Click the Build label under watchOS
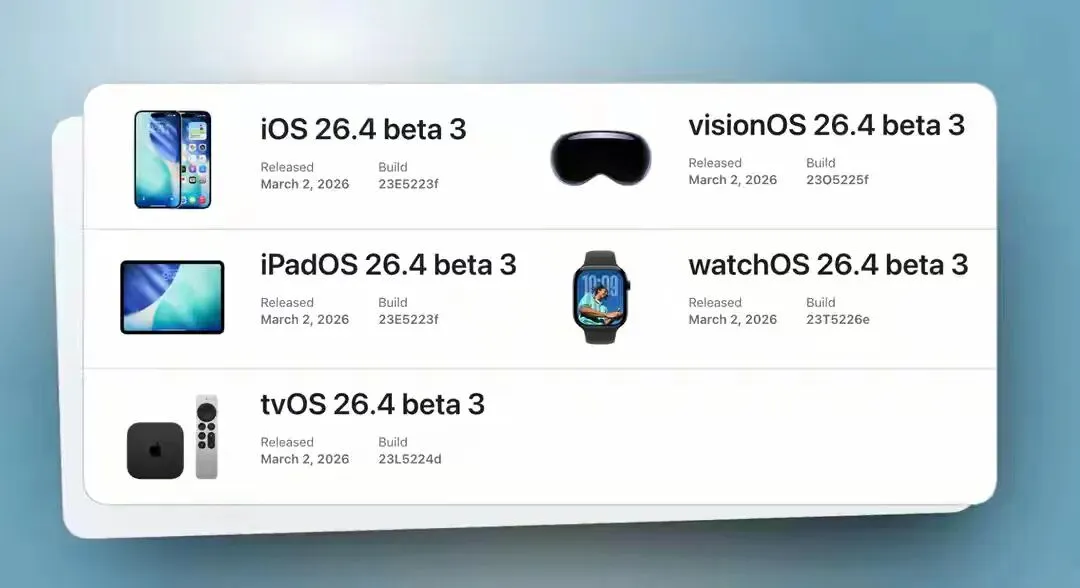This screenshot has width=1080, height=588. 821,303
